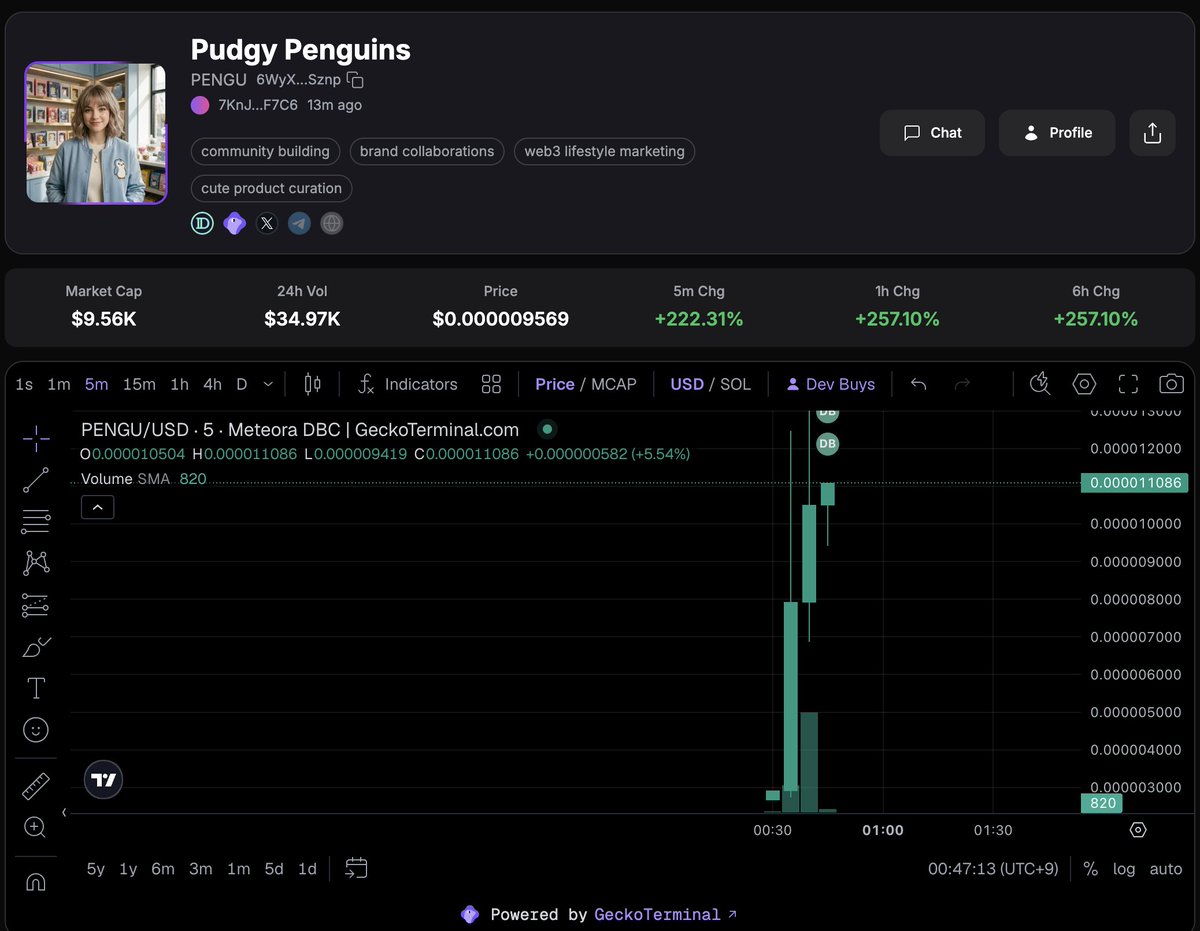Select the brush drawing tool

tap(36, 647)
